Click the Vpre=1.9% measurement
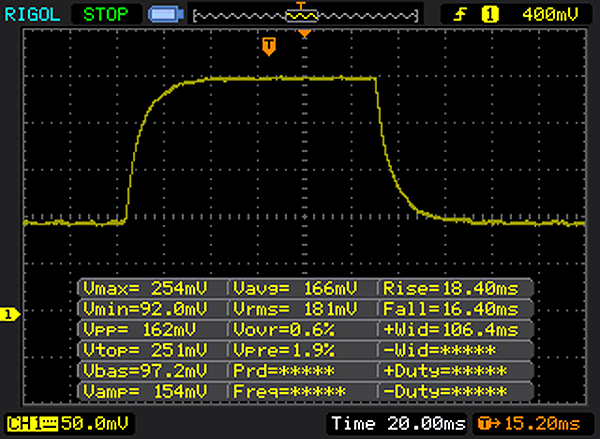Image resolution: width=600 pixels, height=439 pixels. tap(284, 350)
